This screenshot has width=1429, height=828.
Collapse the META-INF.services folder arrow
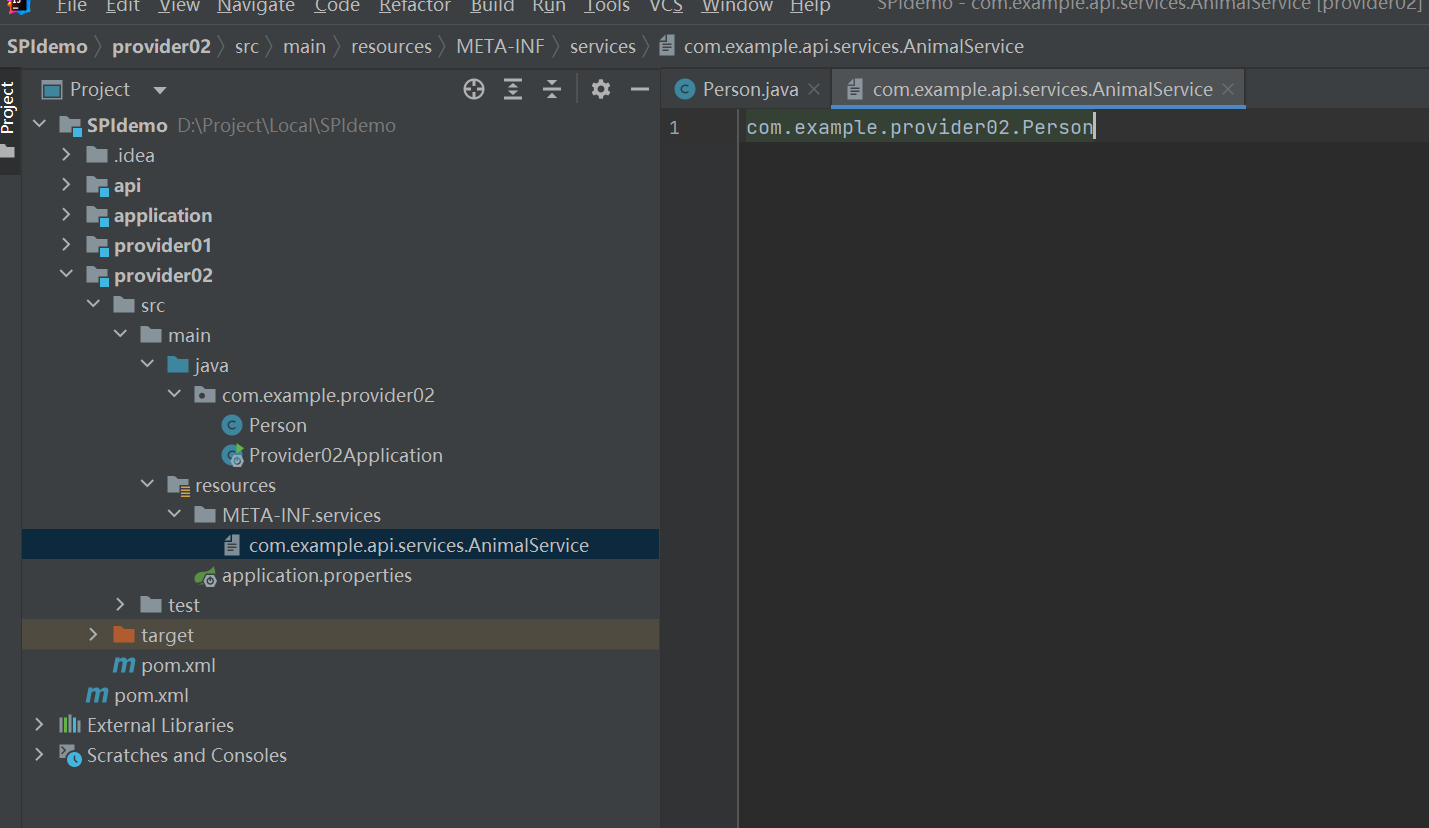pyautogui.click(x=174, y=515)
